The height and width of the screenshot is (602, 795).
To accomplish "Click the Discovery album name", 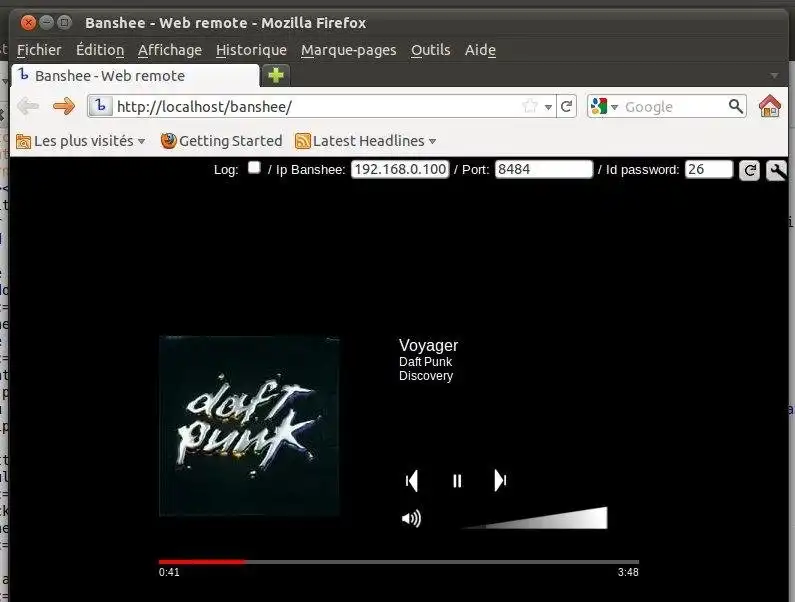I will [426, 376].
